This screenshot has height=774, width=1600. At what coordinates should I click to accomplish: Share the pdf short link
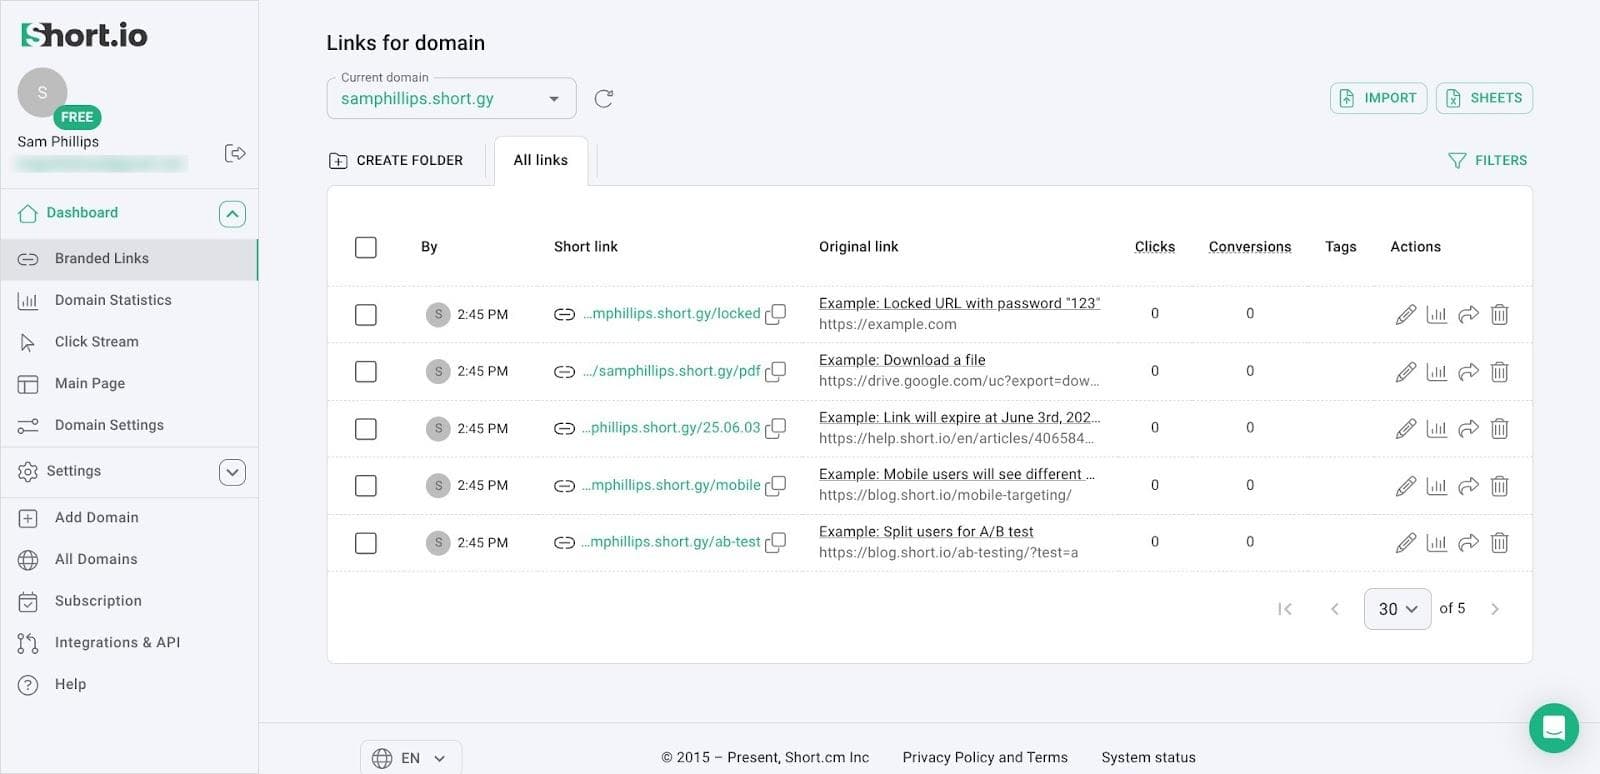click(1468, 372)
